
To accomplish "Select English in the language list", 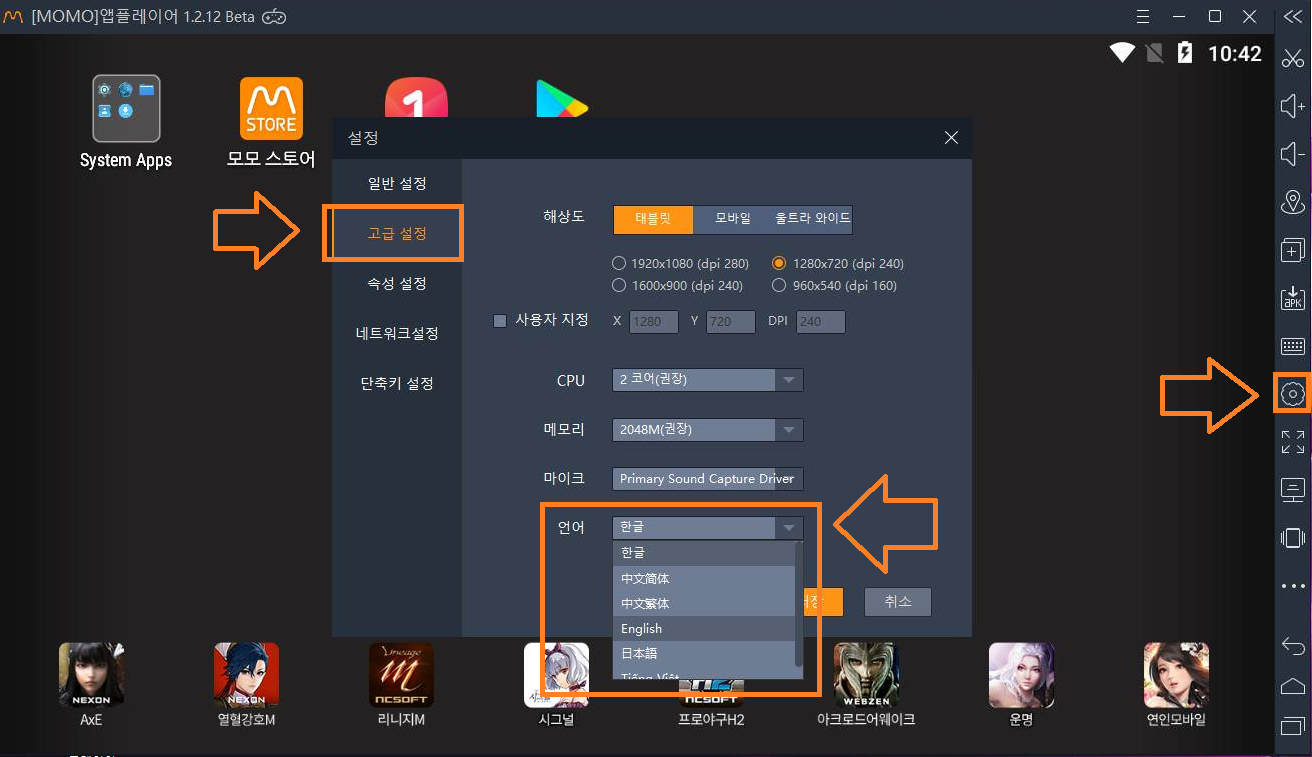I will [x=641, y=628].
